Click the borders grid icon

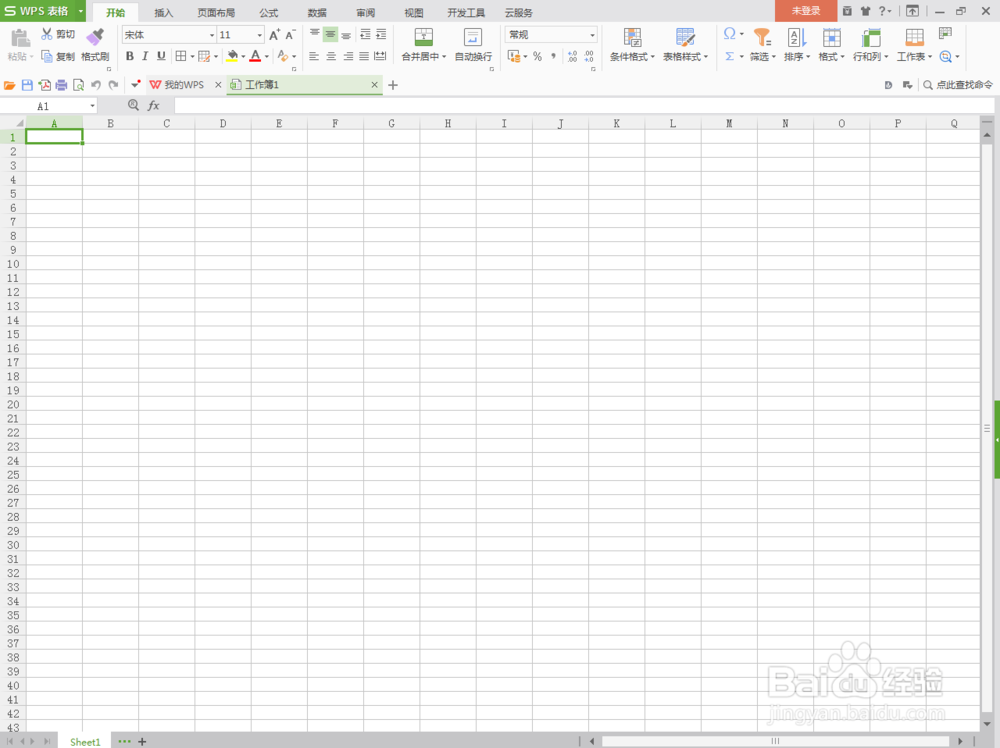tap(181, 56)
